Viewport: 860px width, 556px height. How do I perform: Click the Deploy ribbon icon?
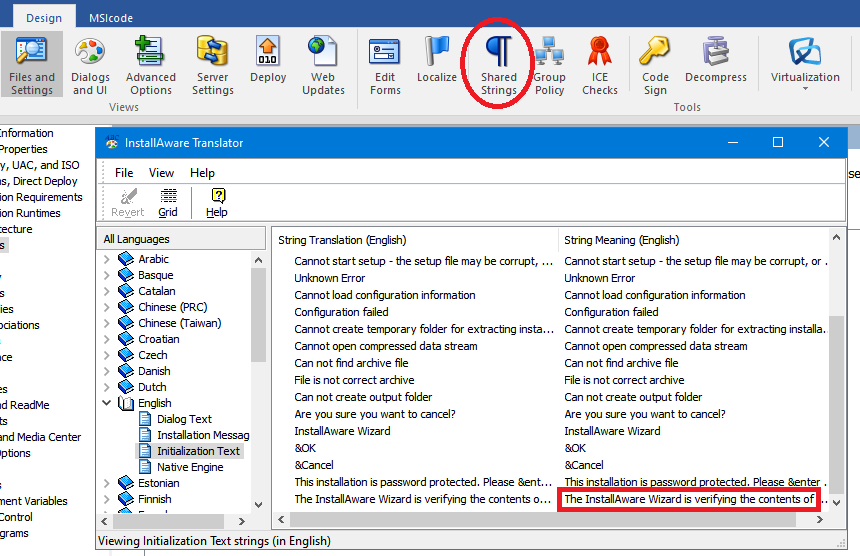coord(268,59)
